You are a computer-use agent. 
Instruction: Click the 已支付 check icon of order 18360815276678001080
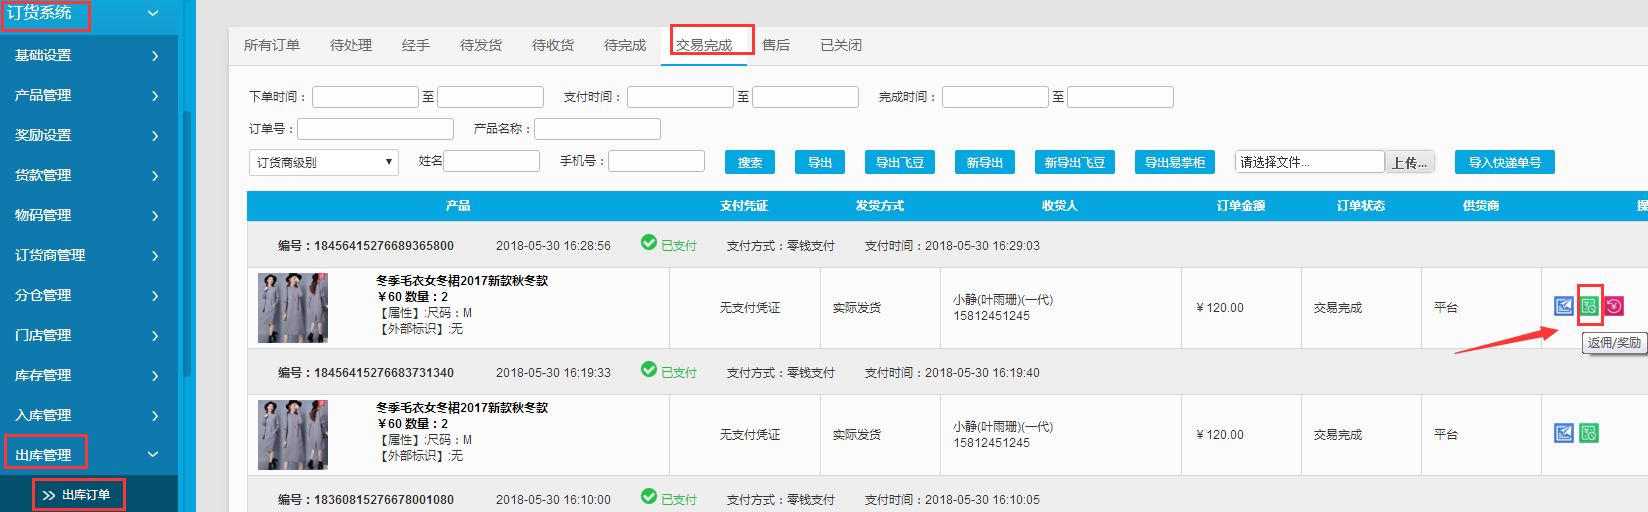[x=649, y=497]
